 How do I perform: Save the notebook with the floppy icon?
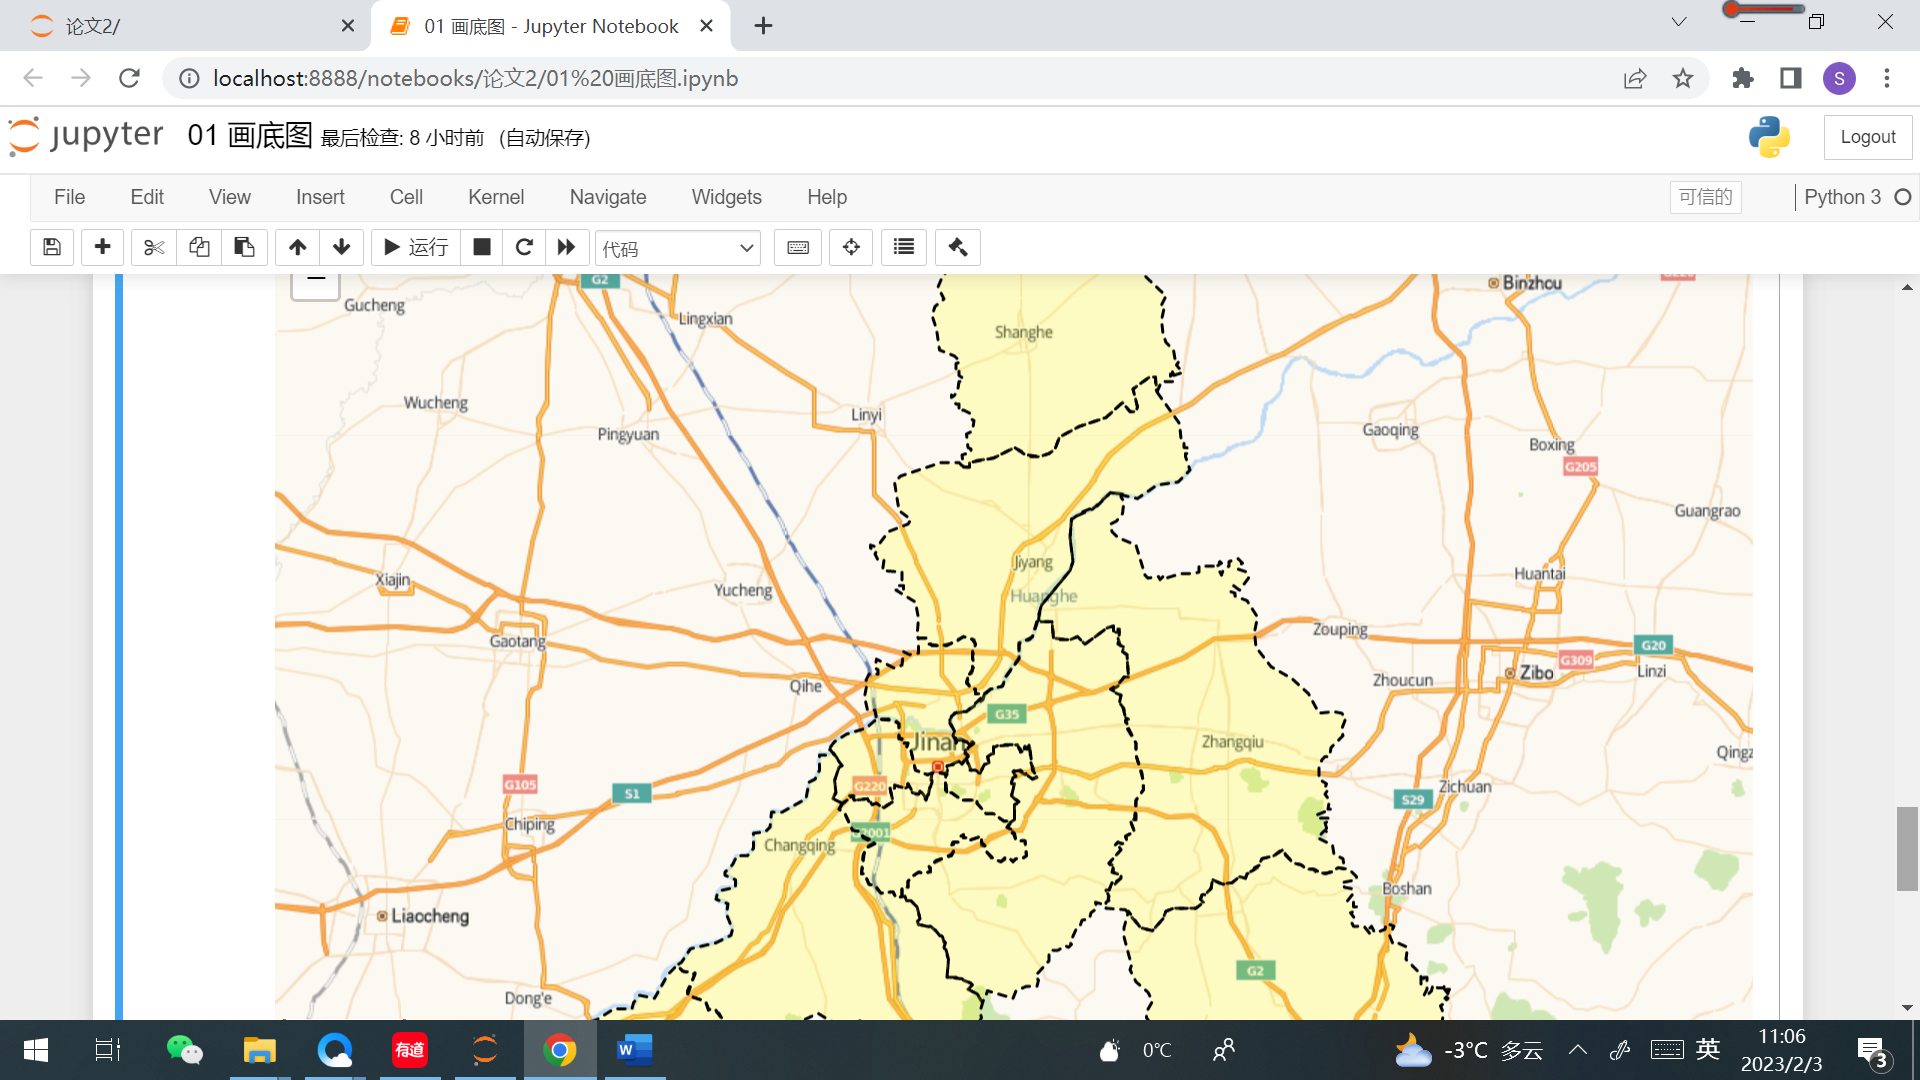click(52, 247)
